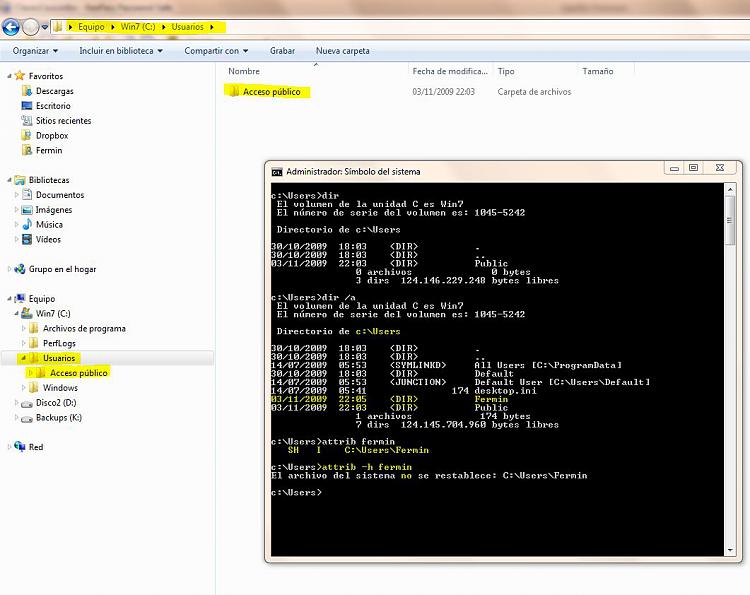This screenshot has width=750, height=595.
Task: Click the command prompt scroll-up arrow
Action: 730,189
